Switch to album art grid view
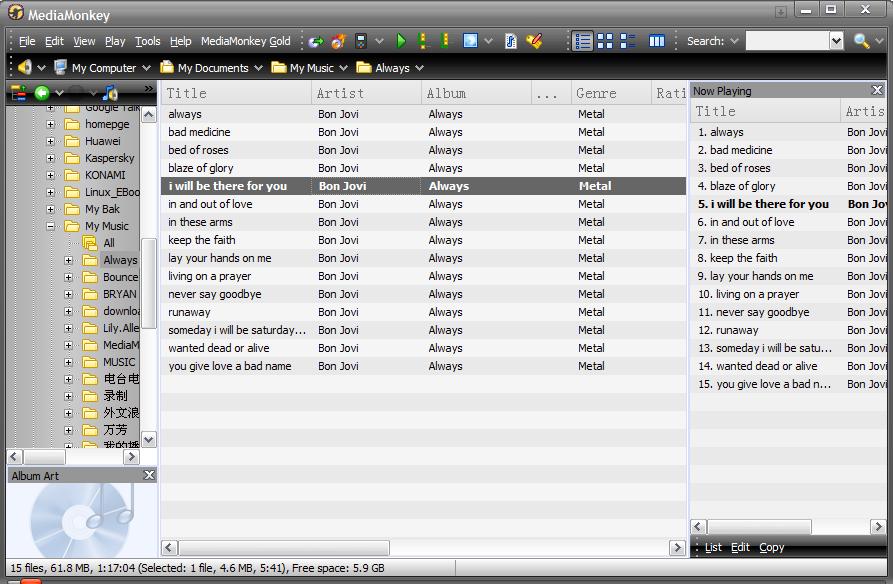The width and height of the screenshot is (893, 584). (x=605, y=41)
